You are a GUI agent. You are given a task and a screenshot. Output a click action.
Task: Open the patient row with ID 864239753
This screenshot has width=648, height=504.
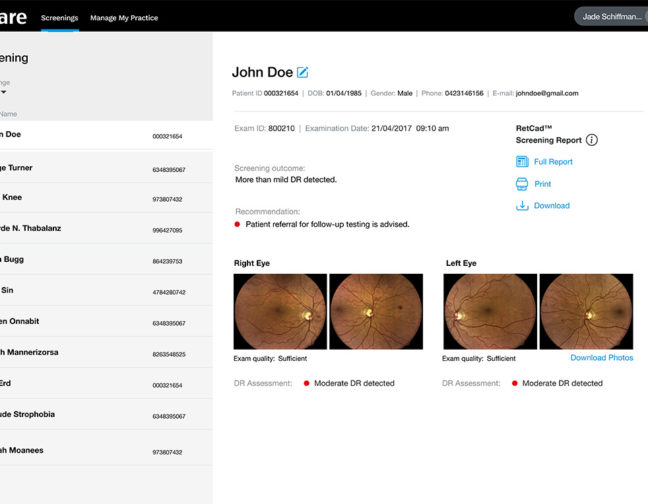coord(106,260)
